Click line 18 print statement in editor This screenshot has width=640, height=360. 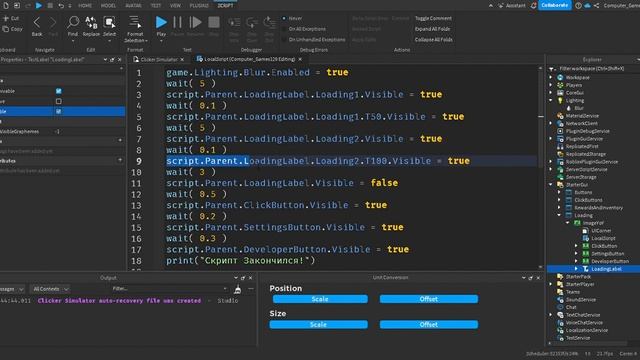point(240,260)
